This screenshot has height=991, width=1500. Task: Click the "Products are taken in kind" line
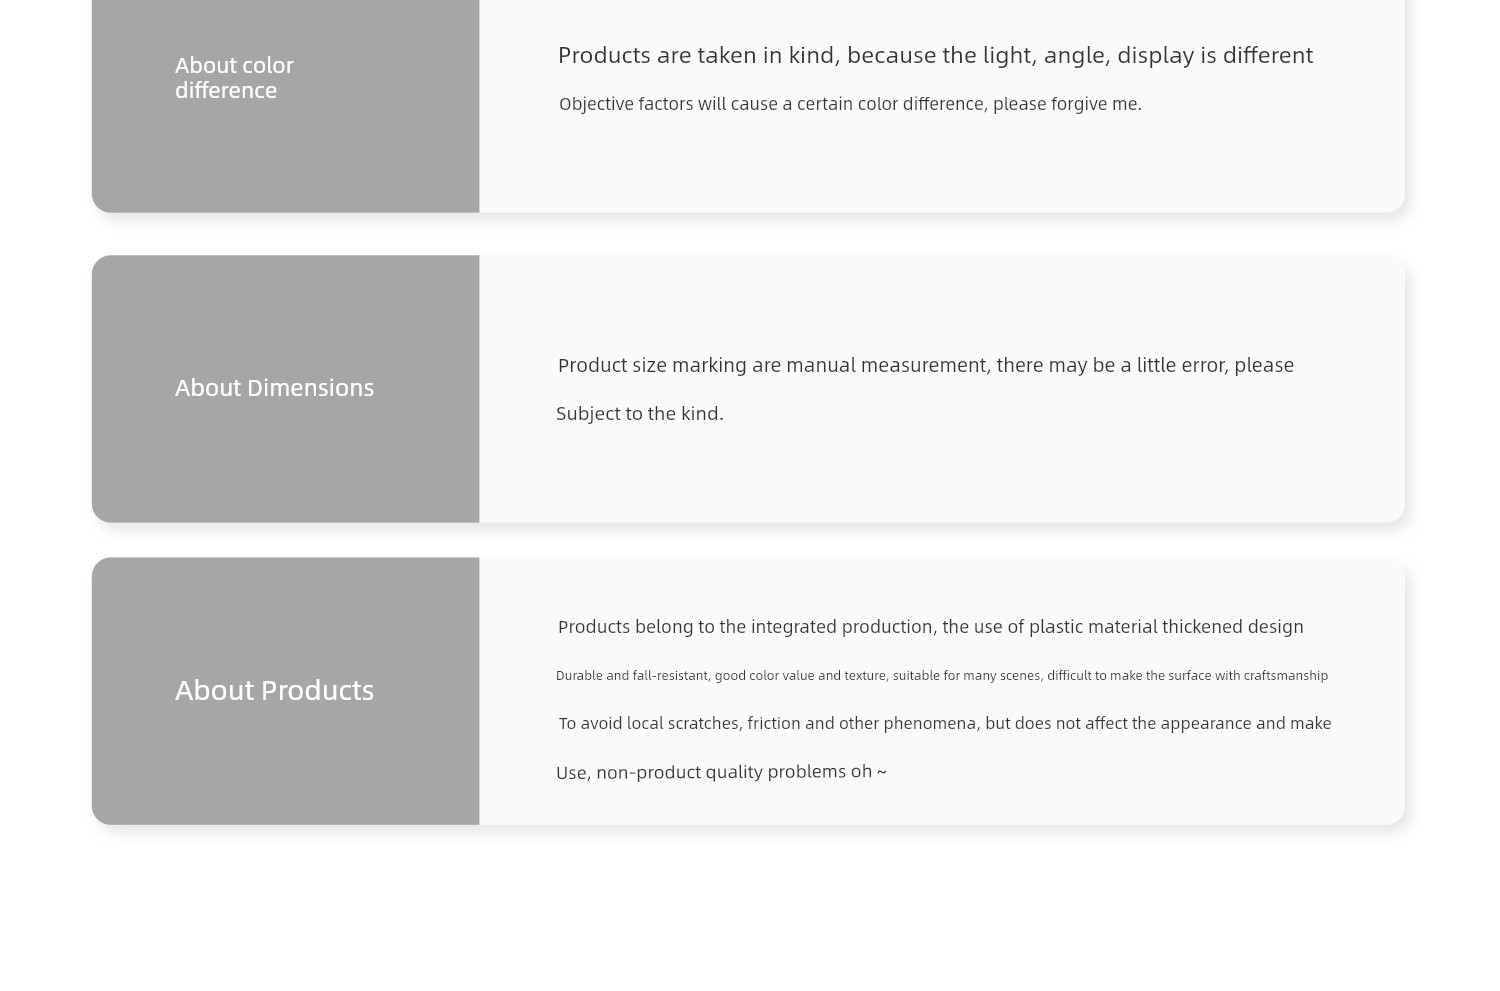[934, 55]
